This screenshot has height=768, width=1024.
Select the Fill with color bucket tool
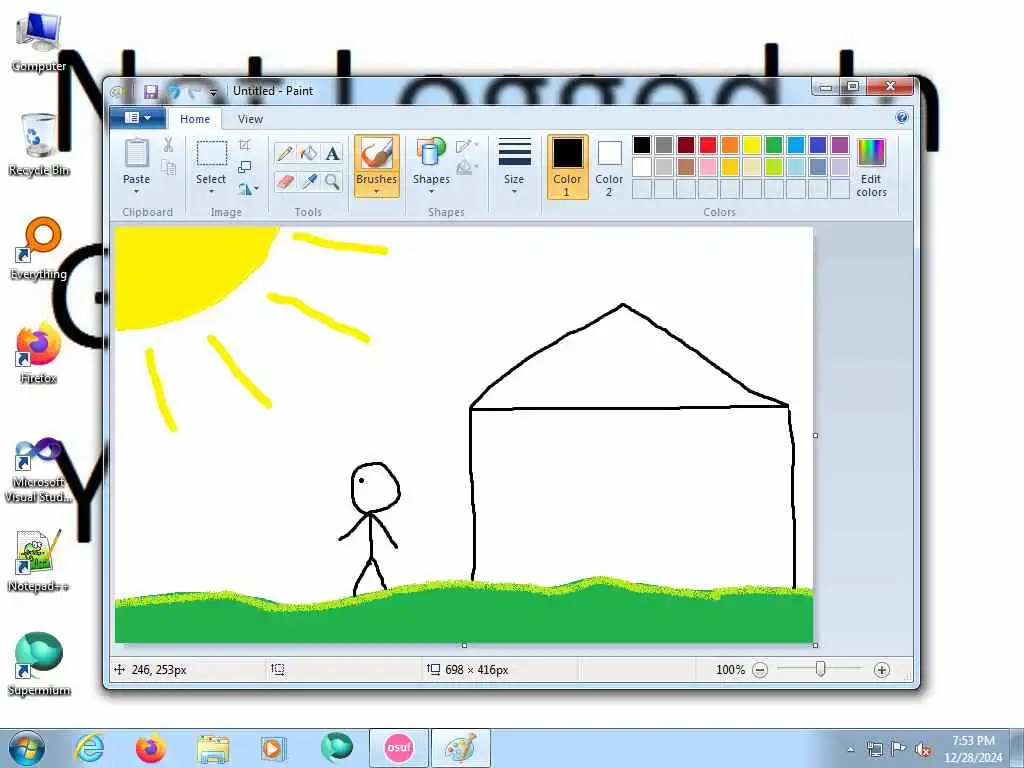tap(308, 153)
